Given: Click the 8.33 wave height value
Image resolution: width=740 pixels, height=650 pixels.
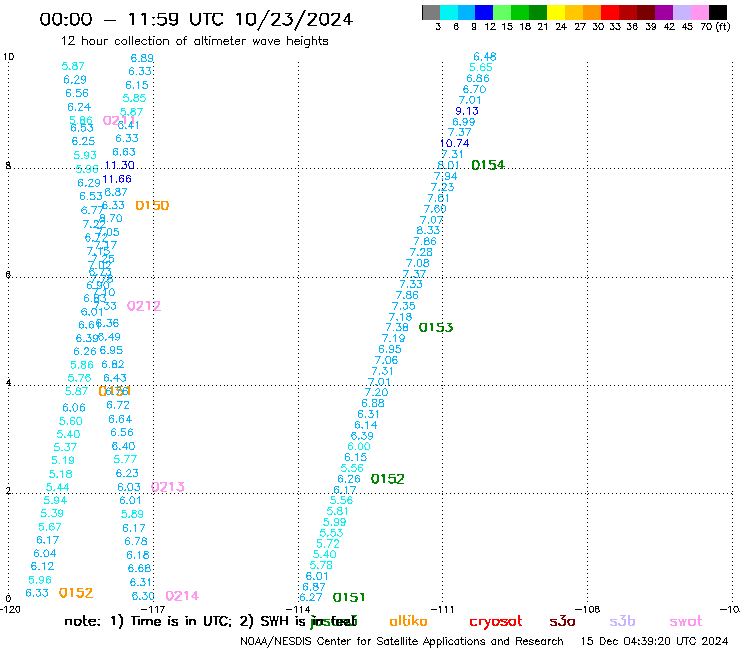Looking at the screenshot, I should pyautogui.click(x=428, y=230).
